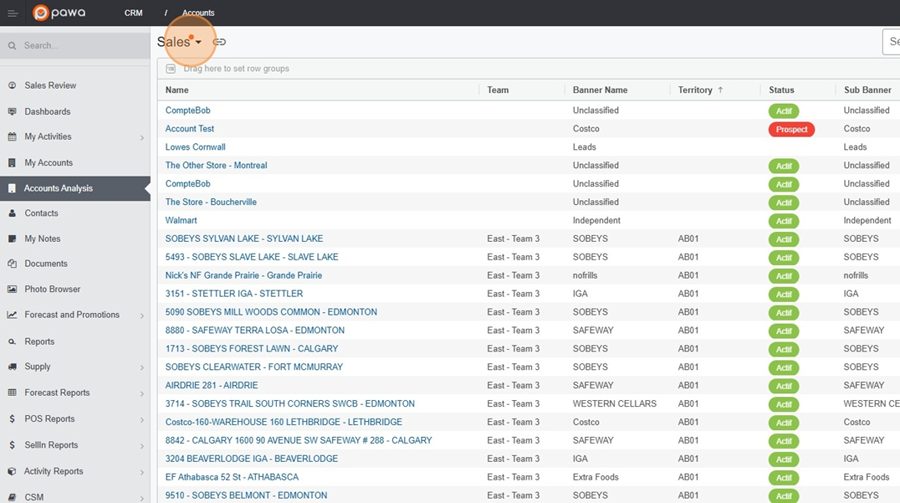Open EF Athabasca 52 St - ATHABASCA account
The width and height of the screenshot is (900, 503).
pyautogui.click(x=232, y=477)
